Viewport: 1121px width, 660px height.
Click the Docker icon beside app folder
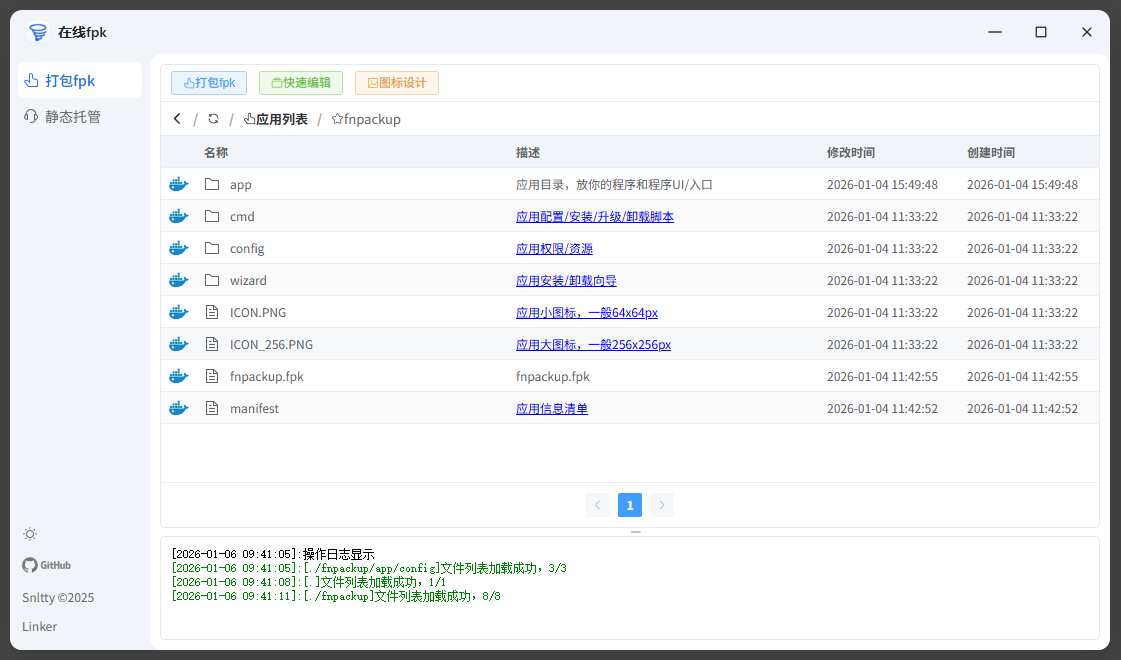point(179,185)
